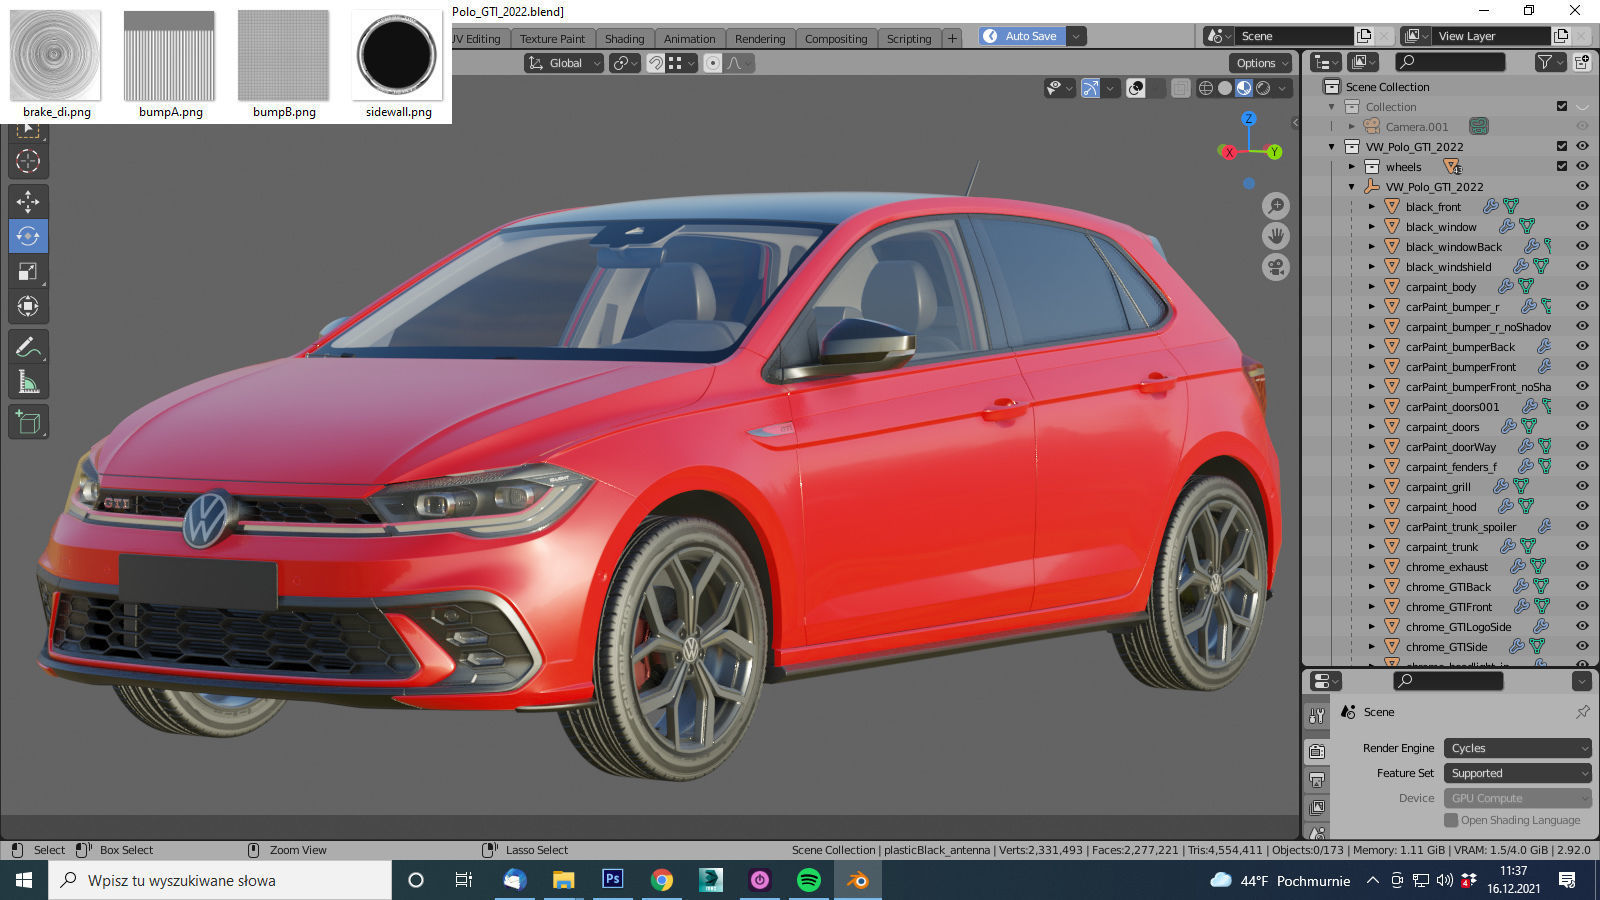Collapse the VW_Polo_GTI_2022 armature tree item
This screenshot has width=1600, height=900.
pos(1352,187)
